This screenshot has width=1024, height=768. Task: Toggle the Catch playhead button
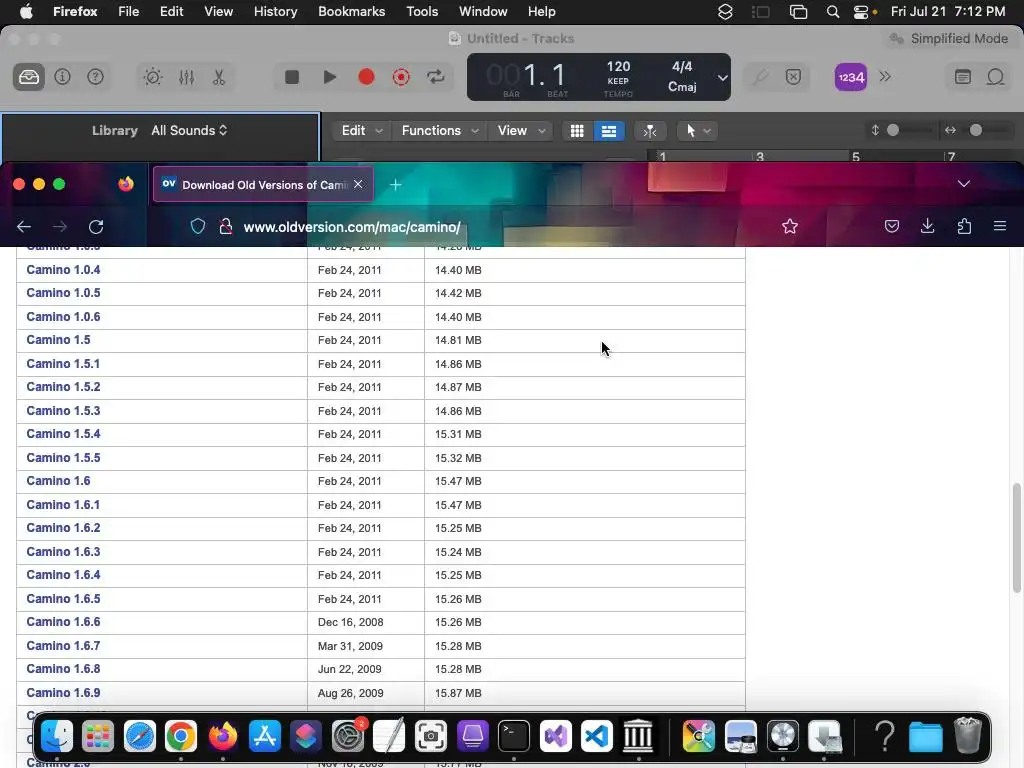[650, 131]
